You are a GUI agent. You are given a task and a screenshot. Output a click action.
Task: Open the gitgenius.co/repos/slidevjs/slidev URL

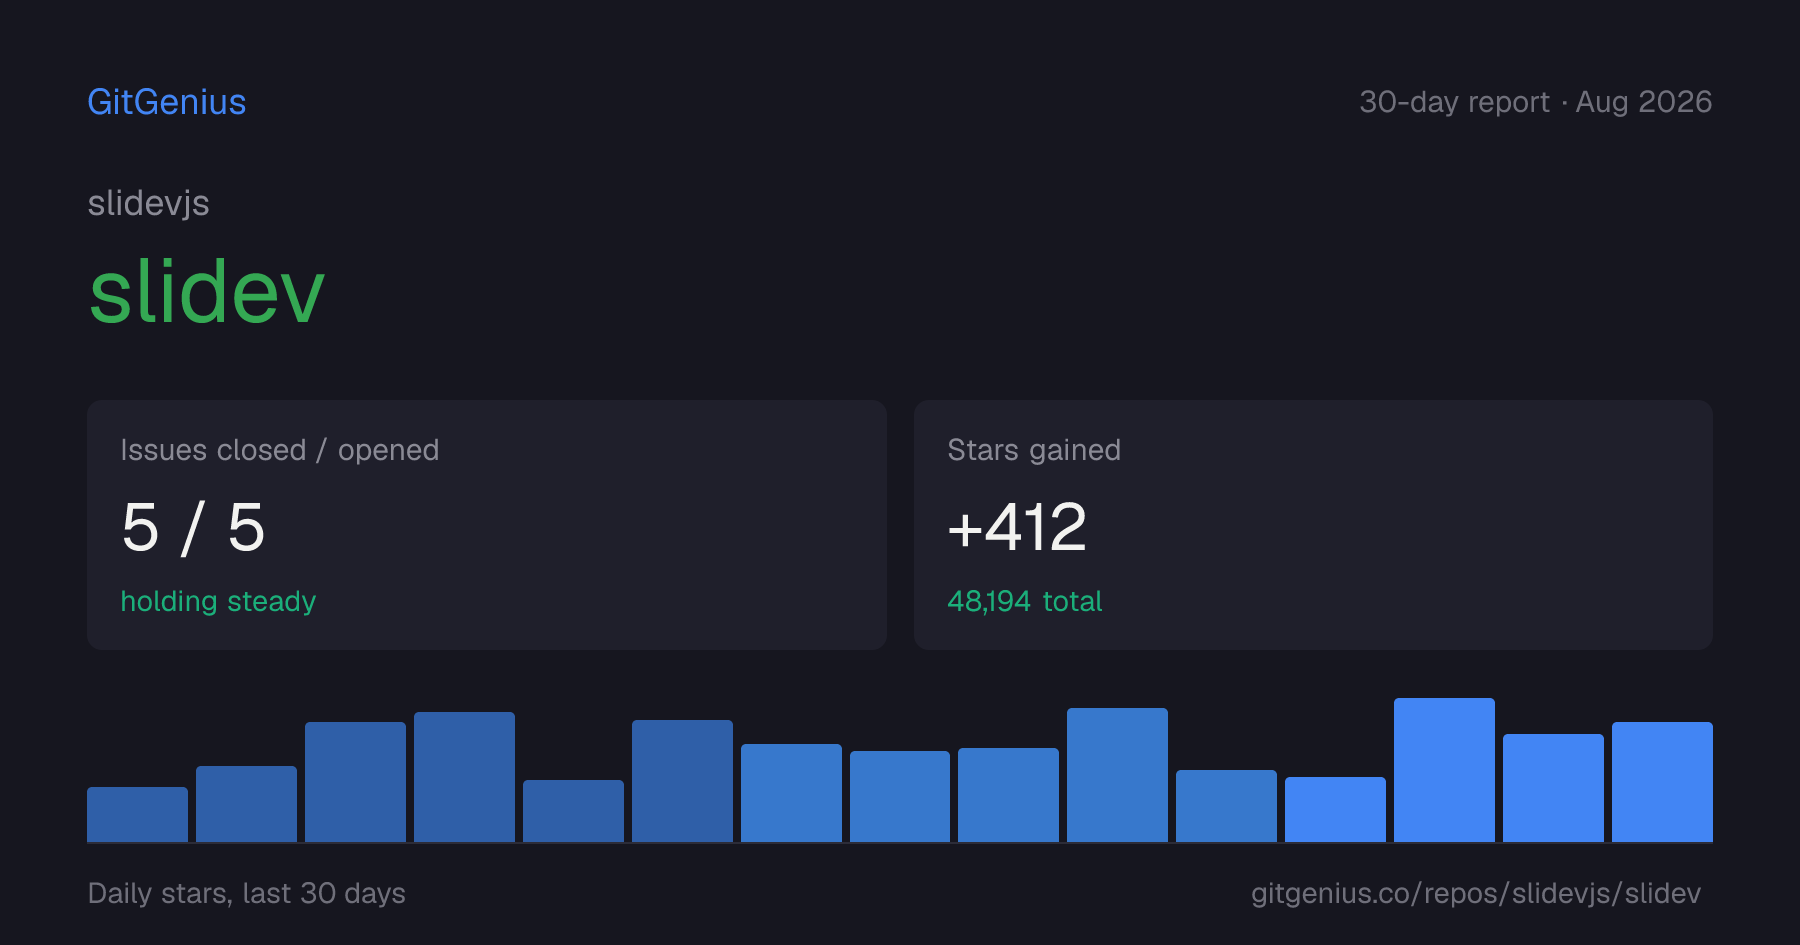click(1476, 893)
